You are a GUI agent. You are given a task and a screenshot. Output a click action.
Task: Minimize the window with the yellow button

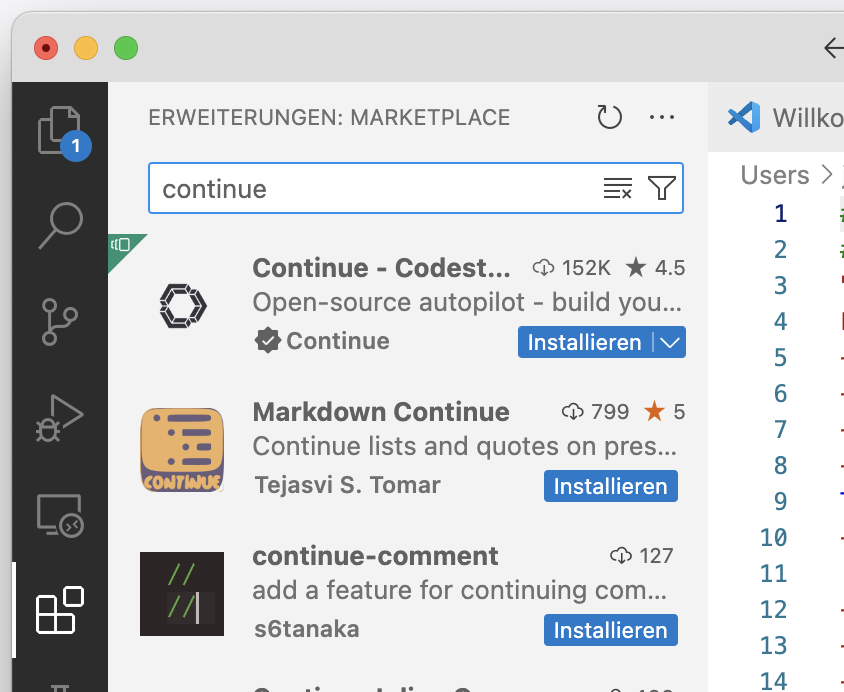tap(86, 48)
